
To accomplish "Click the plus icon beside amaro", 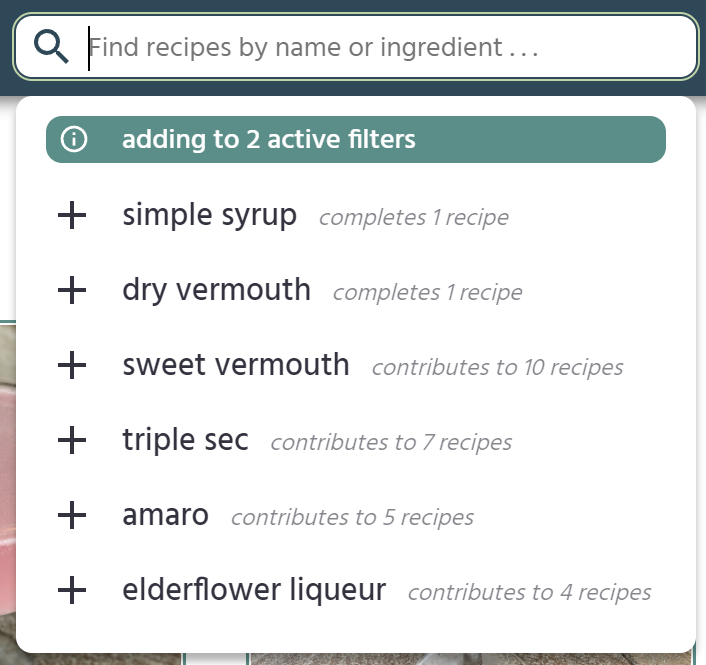I will (72, 516).
